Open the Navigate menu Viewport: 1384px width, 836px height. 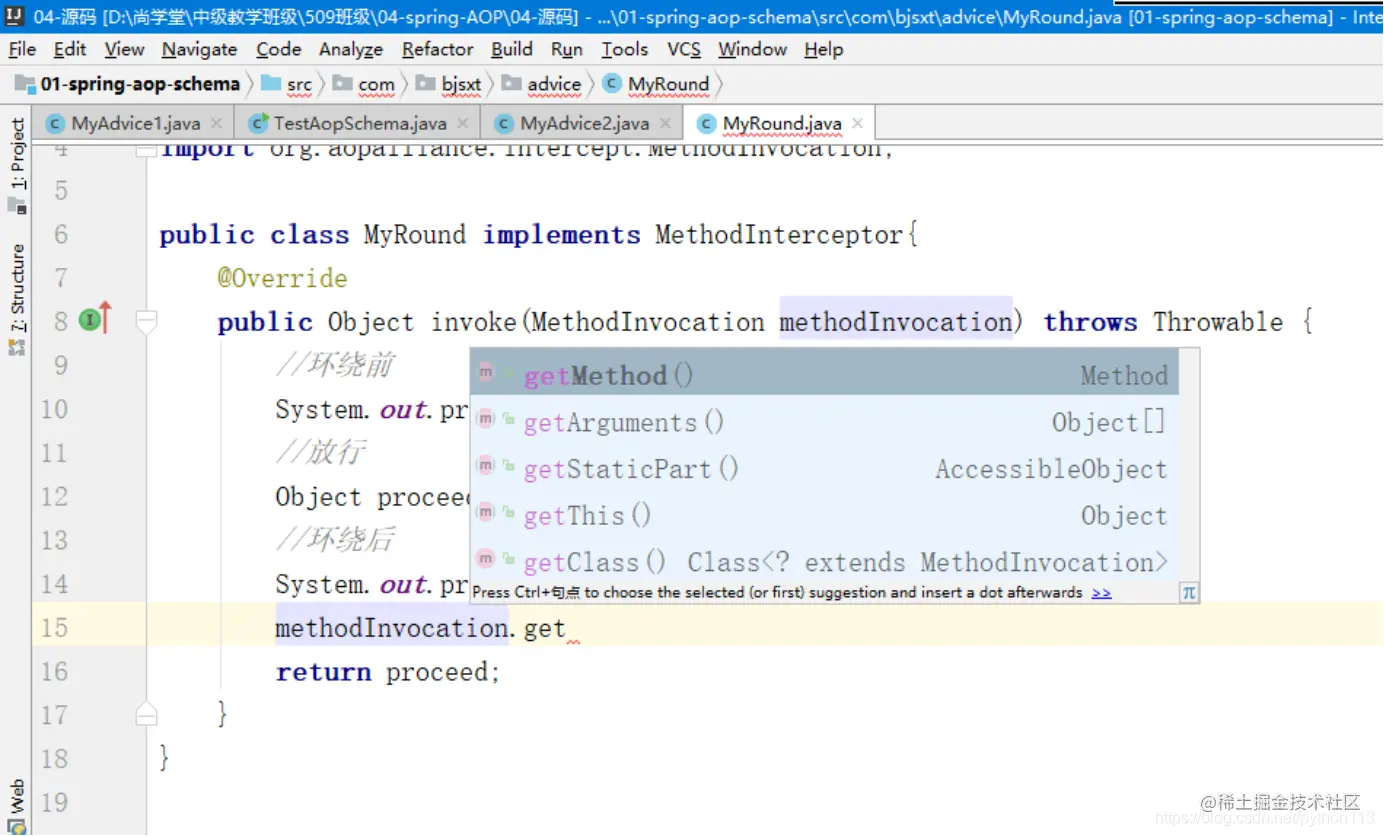pos(200,49)
